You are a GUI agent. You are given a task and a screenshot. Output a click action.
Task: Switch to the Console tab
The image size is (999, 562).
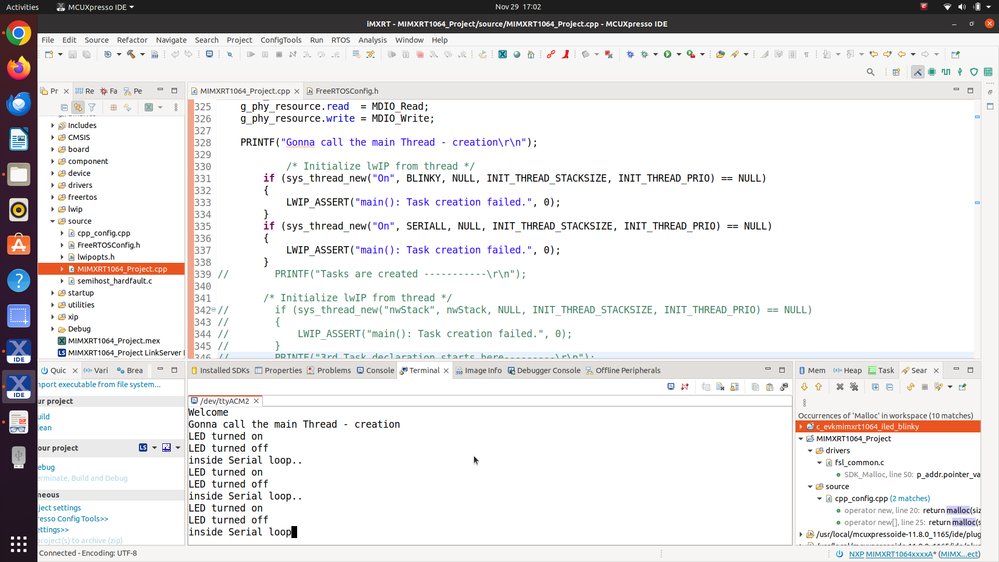[375, 370]
